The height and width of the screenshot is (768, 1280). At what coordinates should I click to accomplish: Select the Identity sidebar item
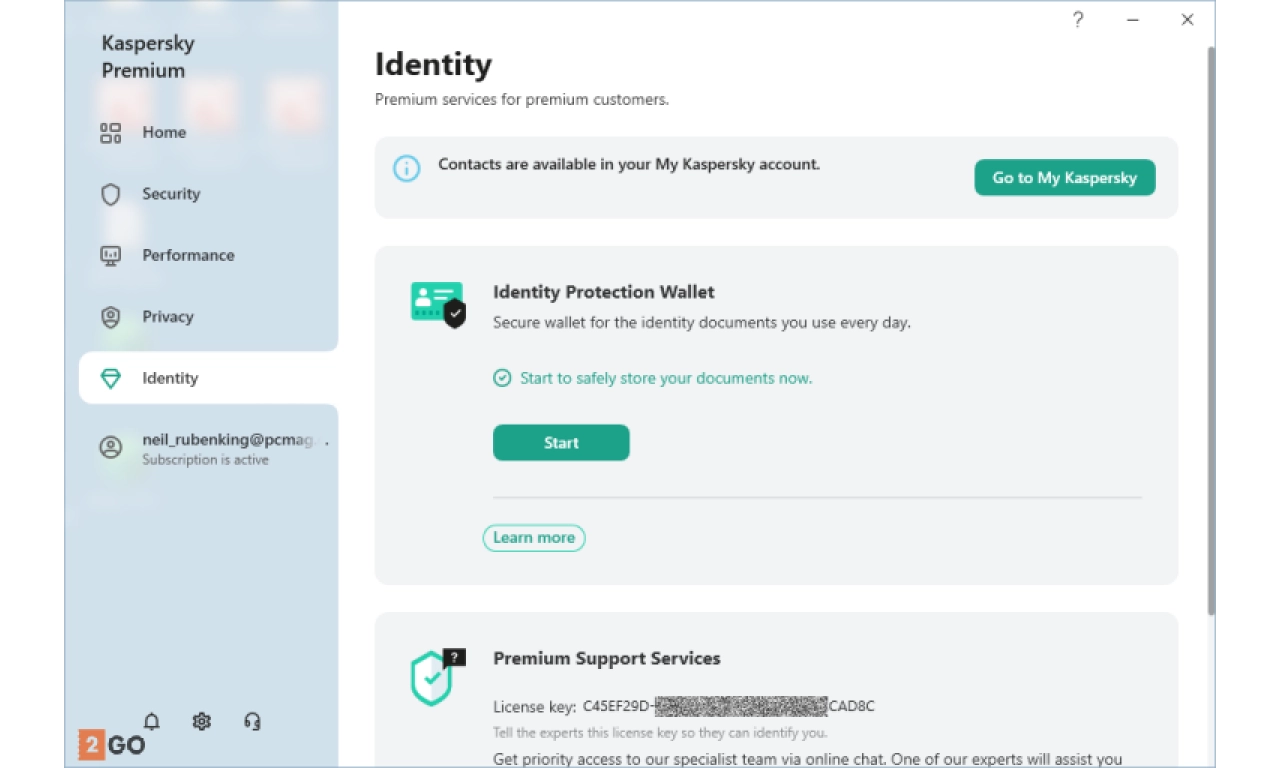point(170,378)
